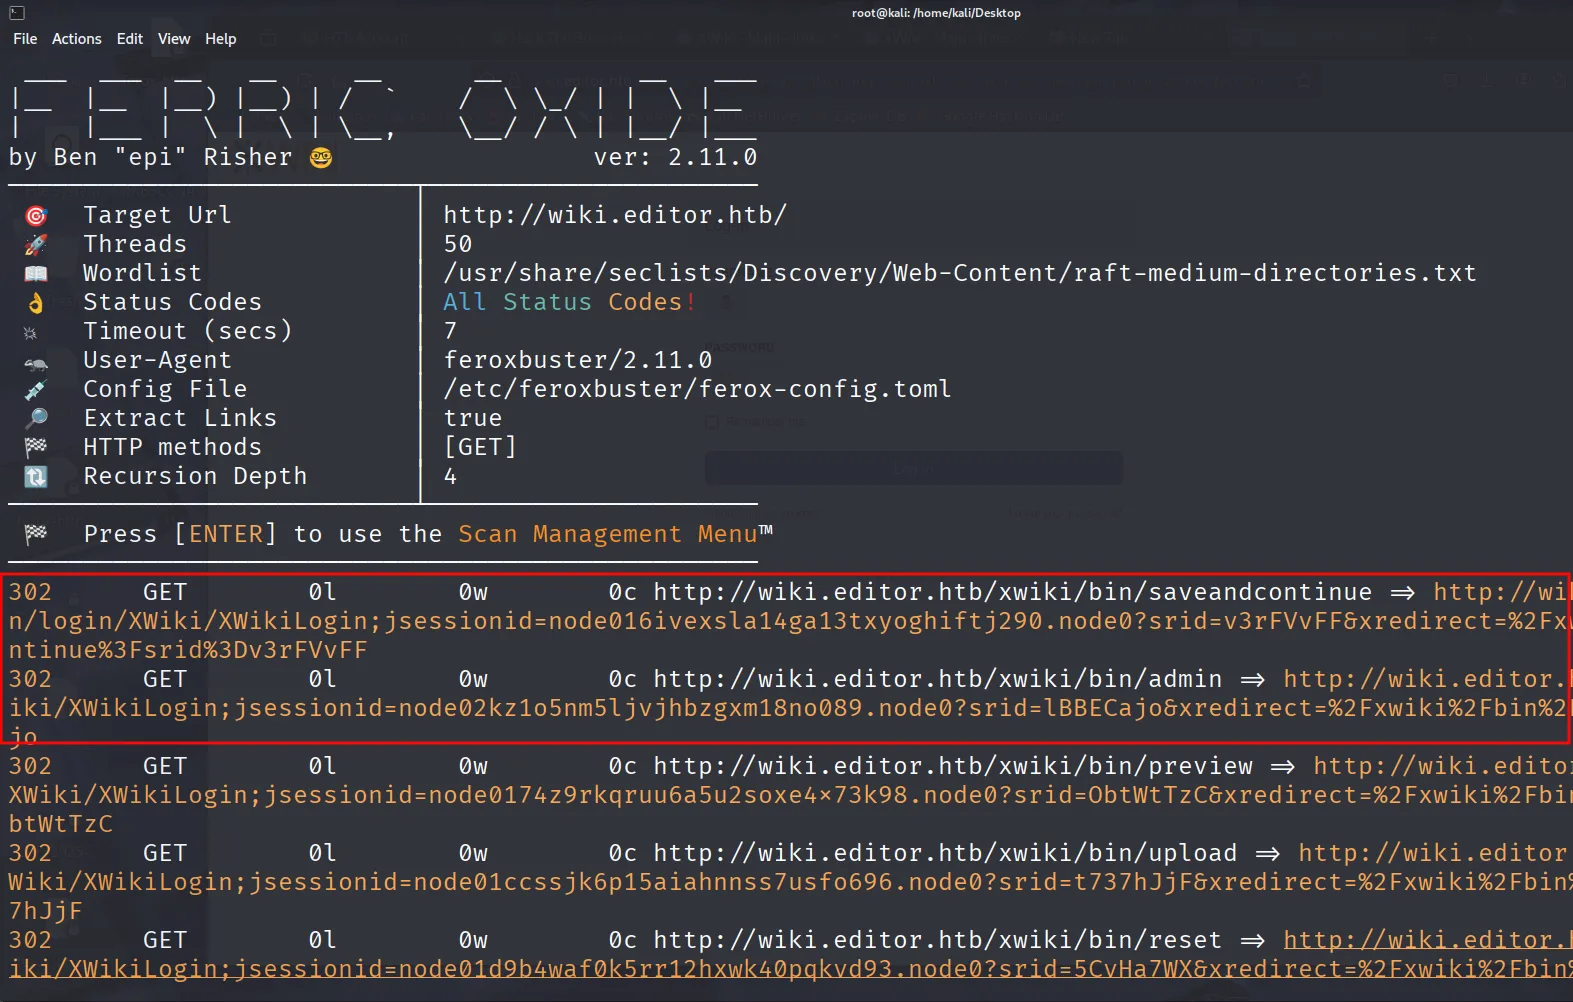Open the File menu
The image size is (1573, 1002).
pos(25,39)
